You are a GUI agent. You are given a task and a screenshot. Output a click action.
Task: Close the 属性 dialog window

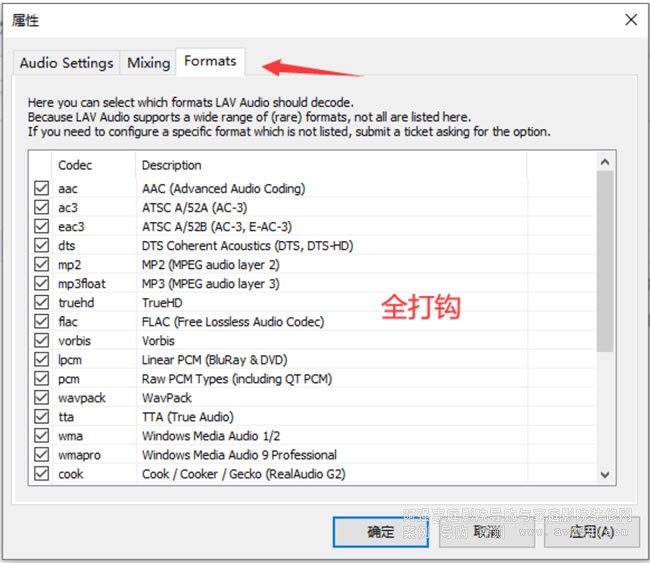tap(630, 19)
